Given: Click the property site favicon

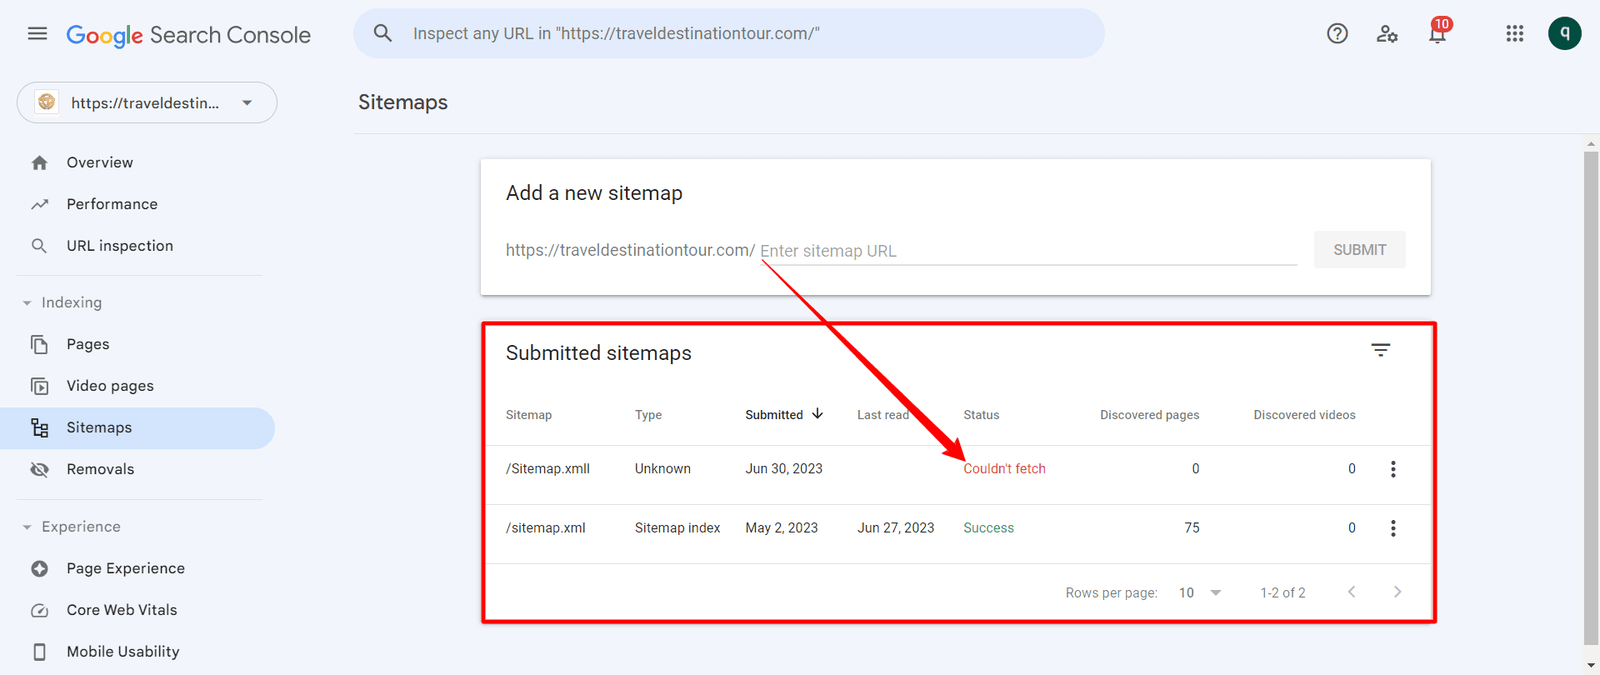Looking at the screenshot, I should 46,102.
